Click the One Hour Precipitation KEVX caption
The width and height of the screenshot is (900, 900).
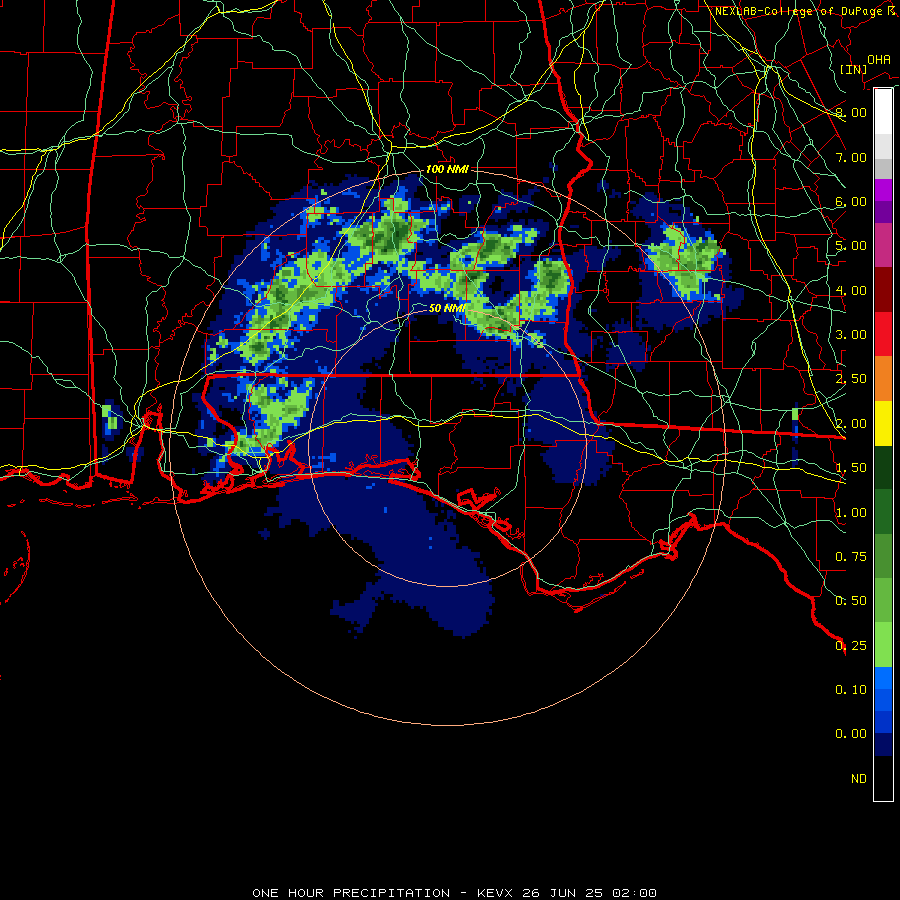click(x=454, y=893)
